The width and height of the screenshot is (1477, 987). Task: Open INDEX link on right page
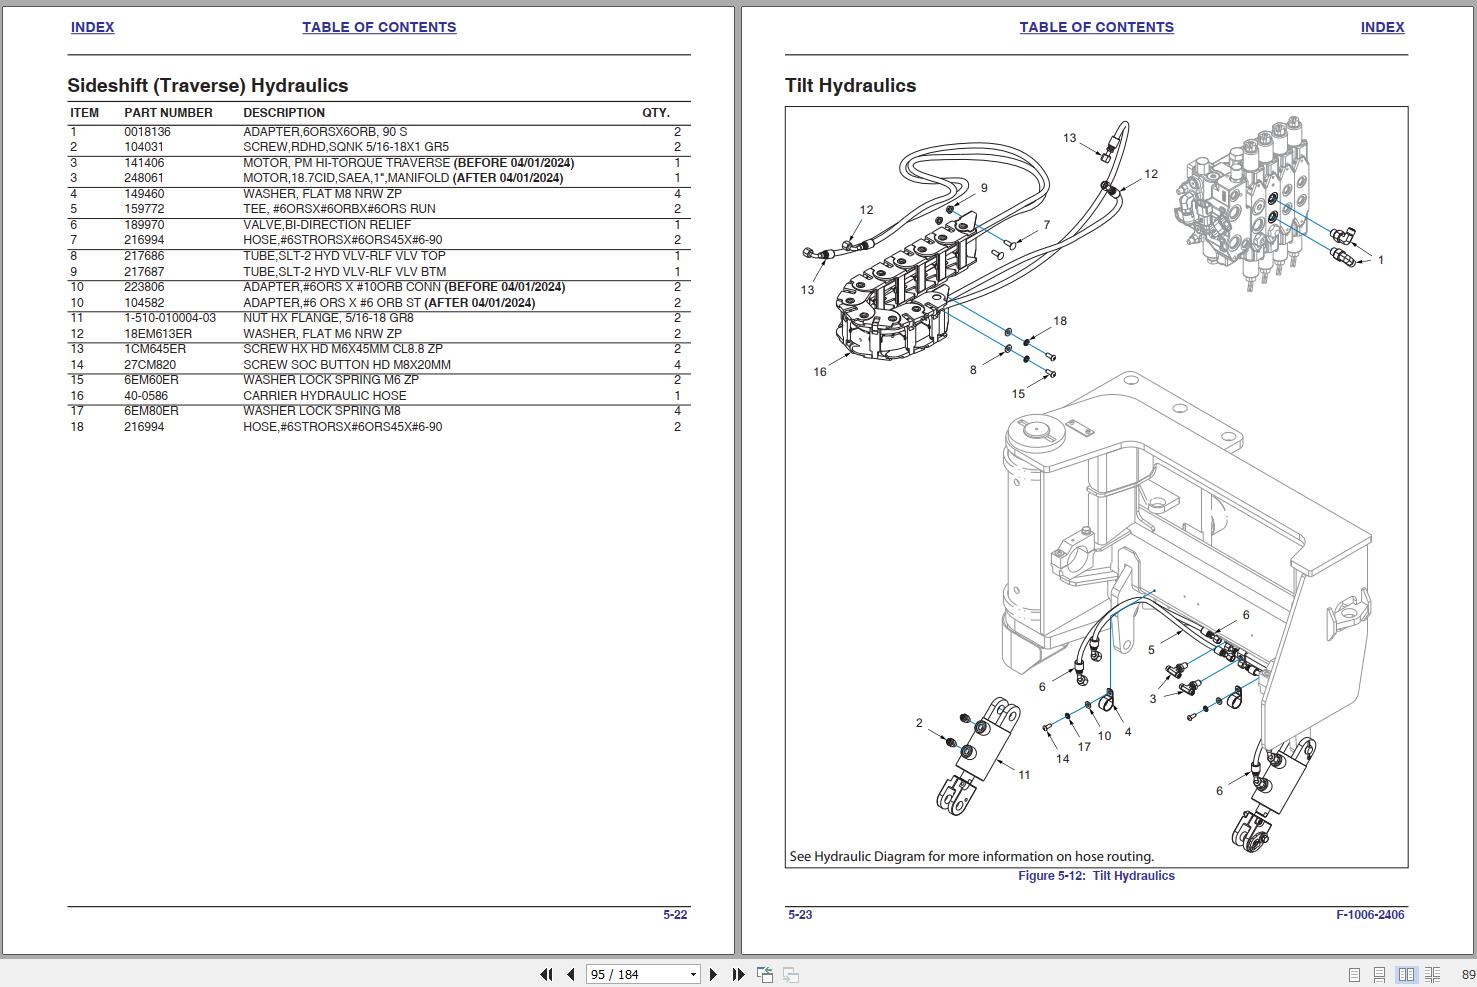1382,27
